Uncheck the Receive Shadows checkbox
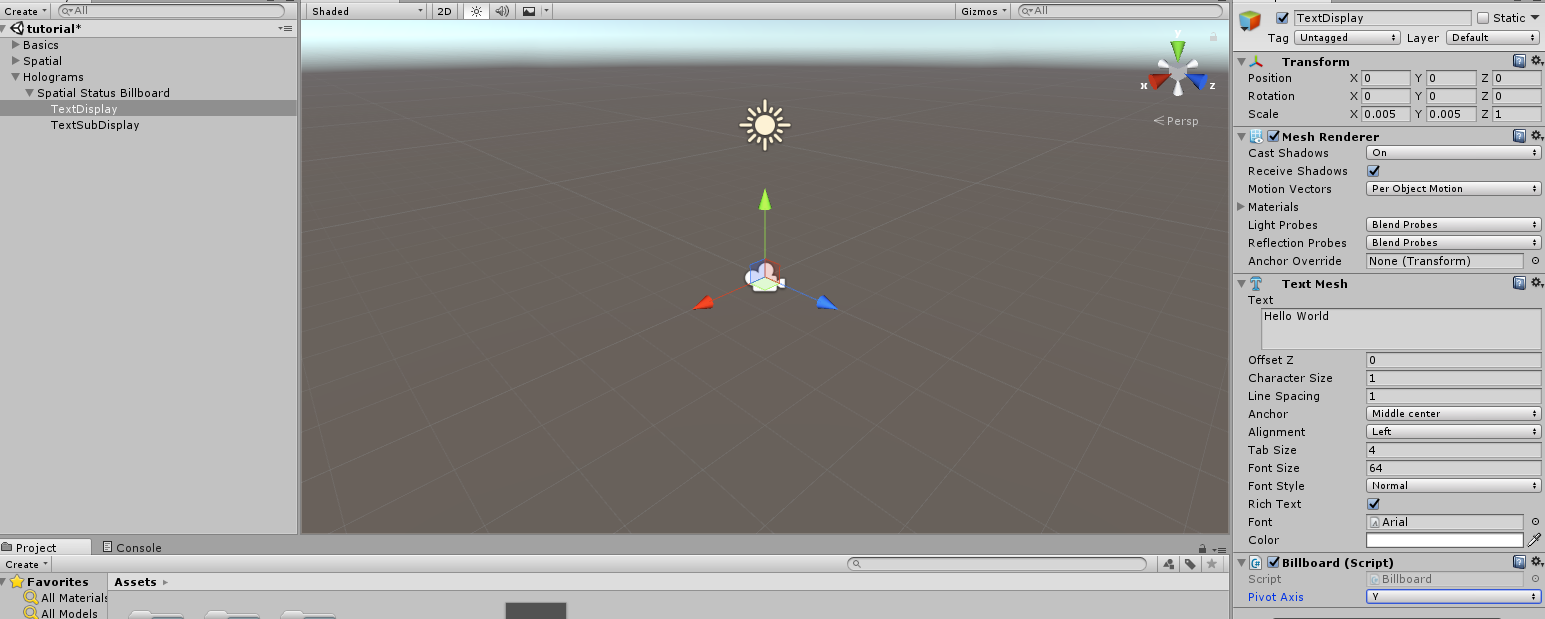This screenshot has height=619, width=1545. click(1373, 171)
